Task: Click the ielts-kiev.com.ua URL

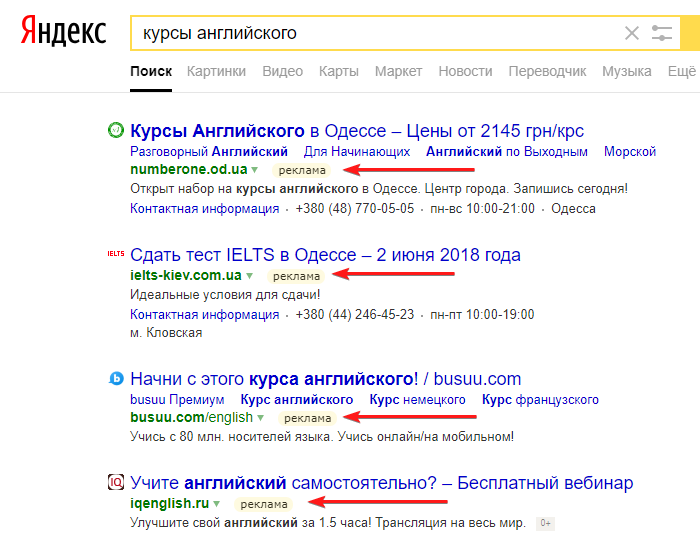Action: tap(186, 275)
